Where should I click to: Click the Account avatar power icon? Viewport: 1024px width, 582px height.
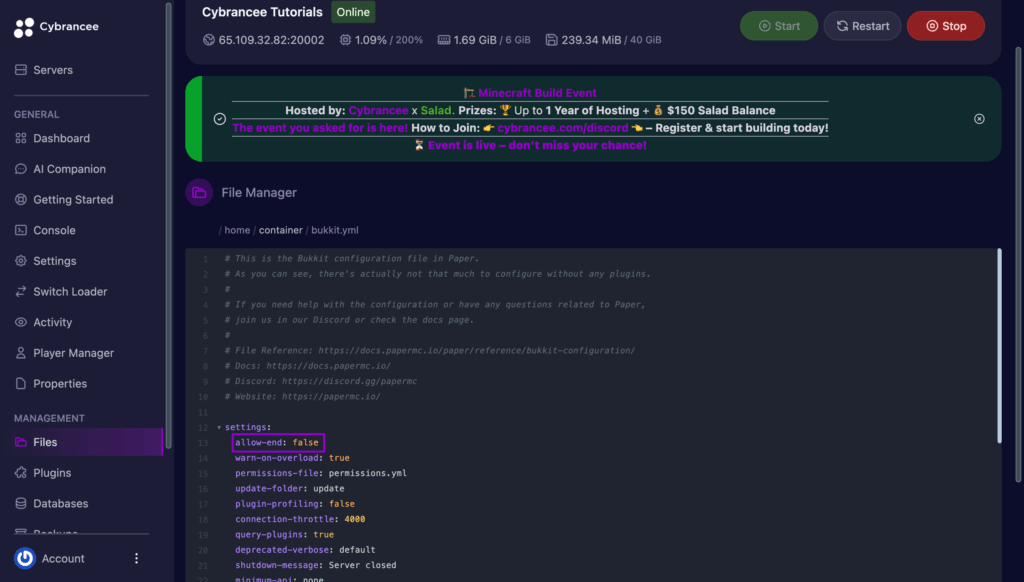click(x=25, y=558)
